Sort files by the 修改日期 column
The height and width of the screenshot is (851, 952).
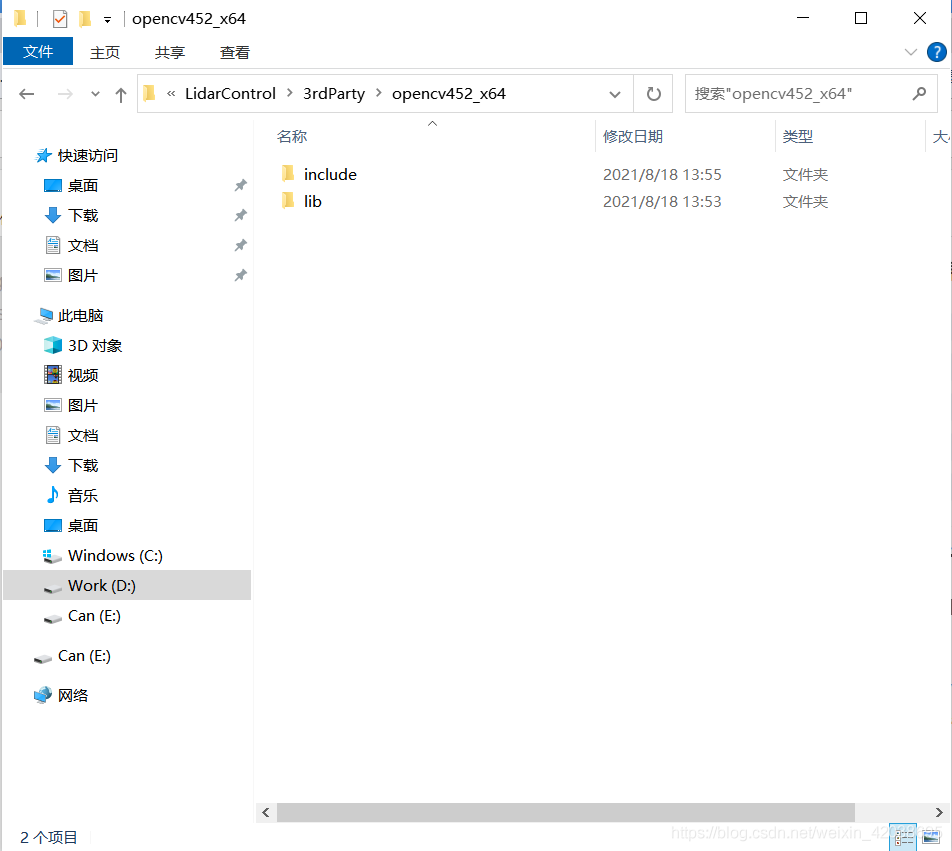(633, 137)
